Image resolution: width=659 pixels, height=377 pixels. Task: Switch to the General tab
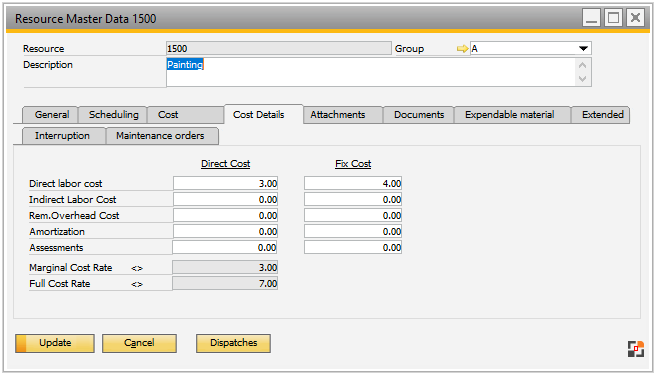(x=51, y=115)
